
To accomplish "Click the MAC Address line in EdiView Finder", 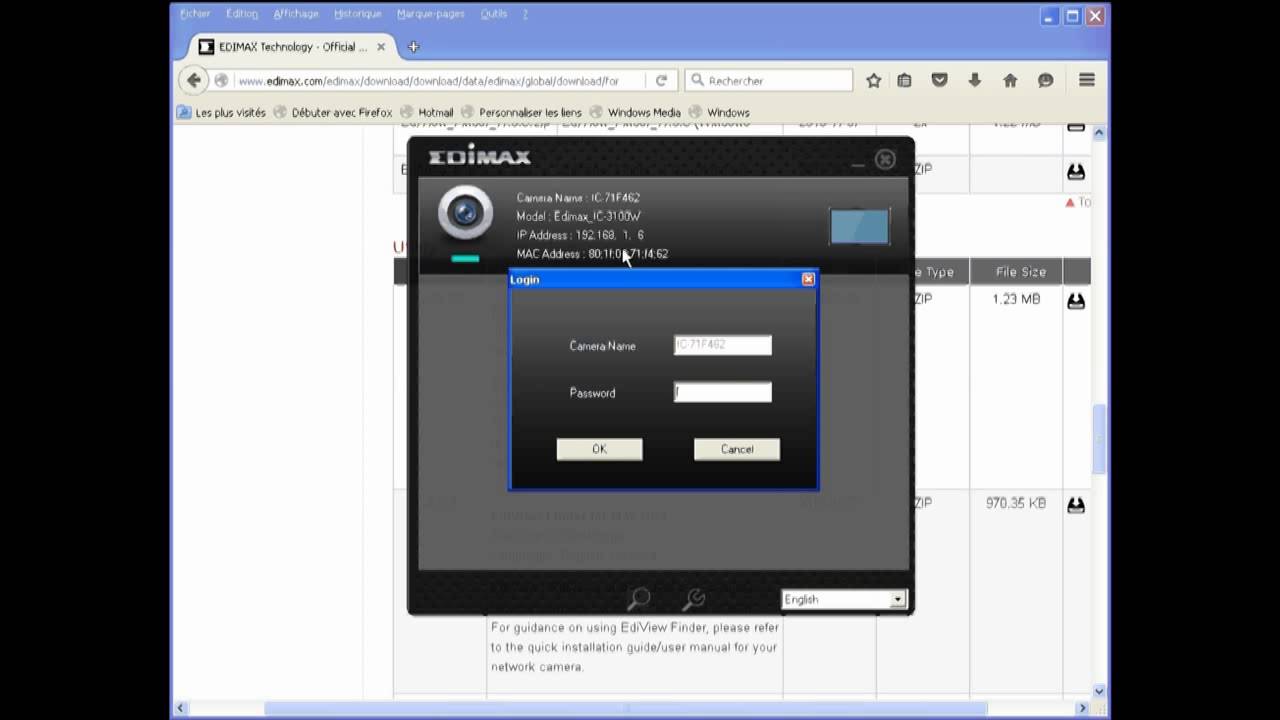I will tap(592, 254).
